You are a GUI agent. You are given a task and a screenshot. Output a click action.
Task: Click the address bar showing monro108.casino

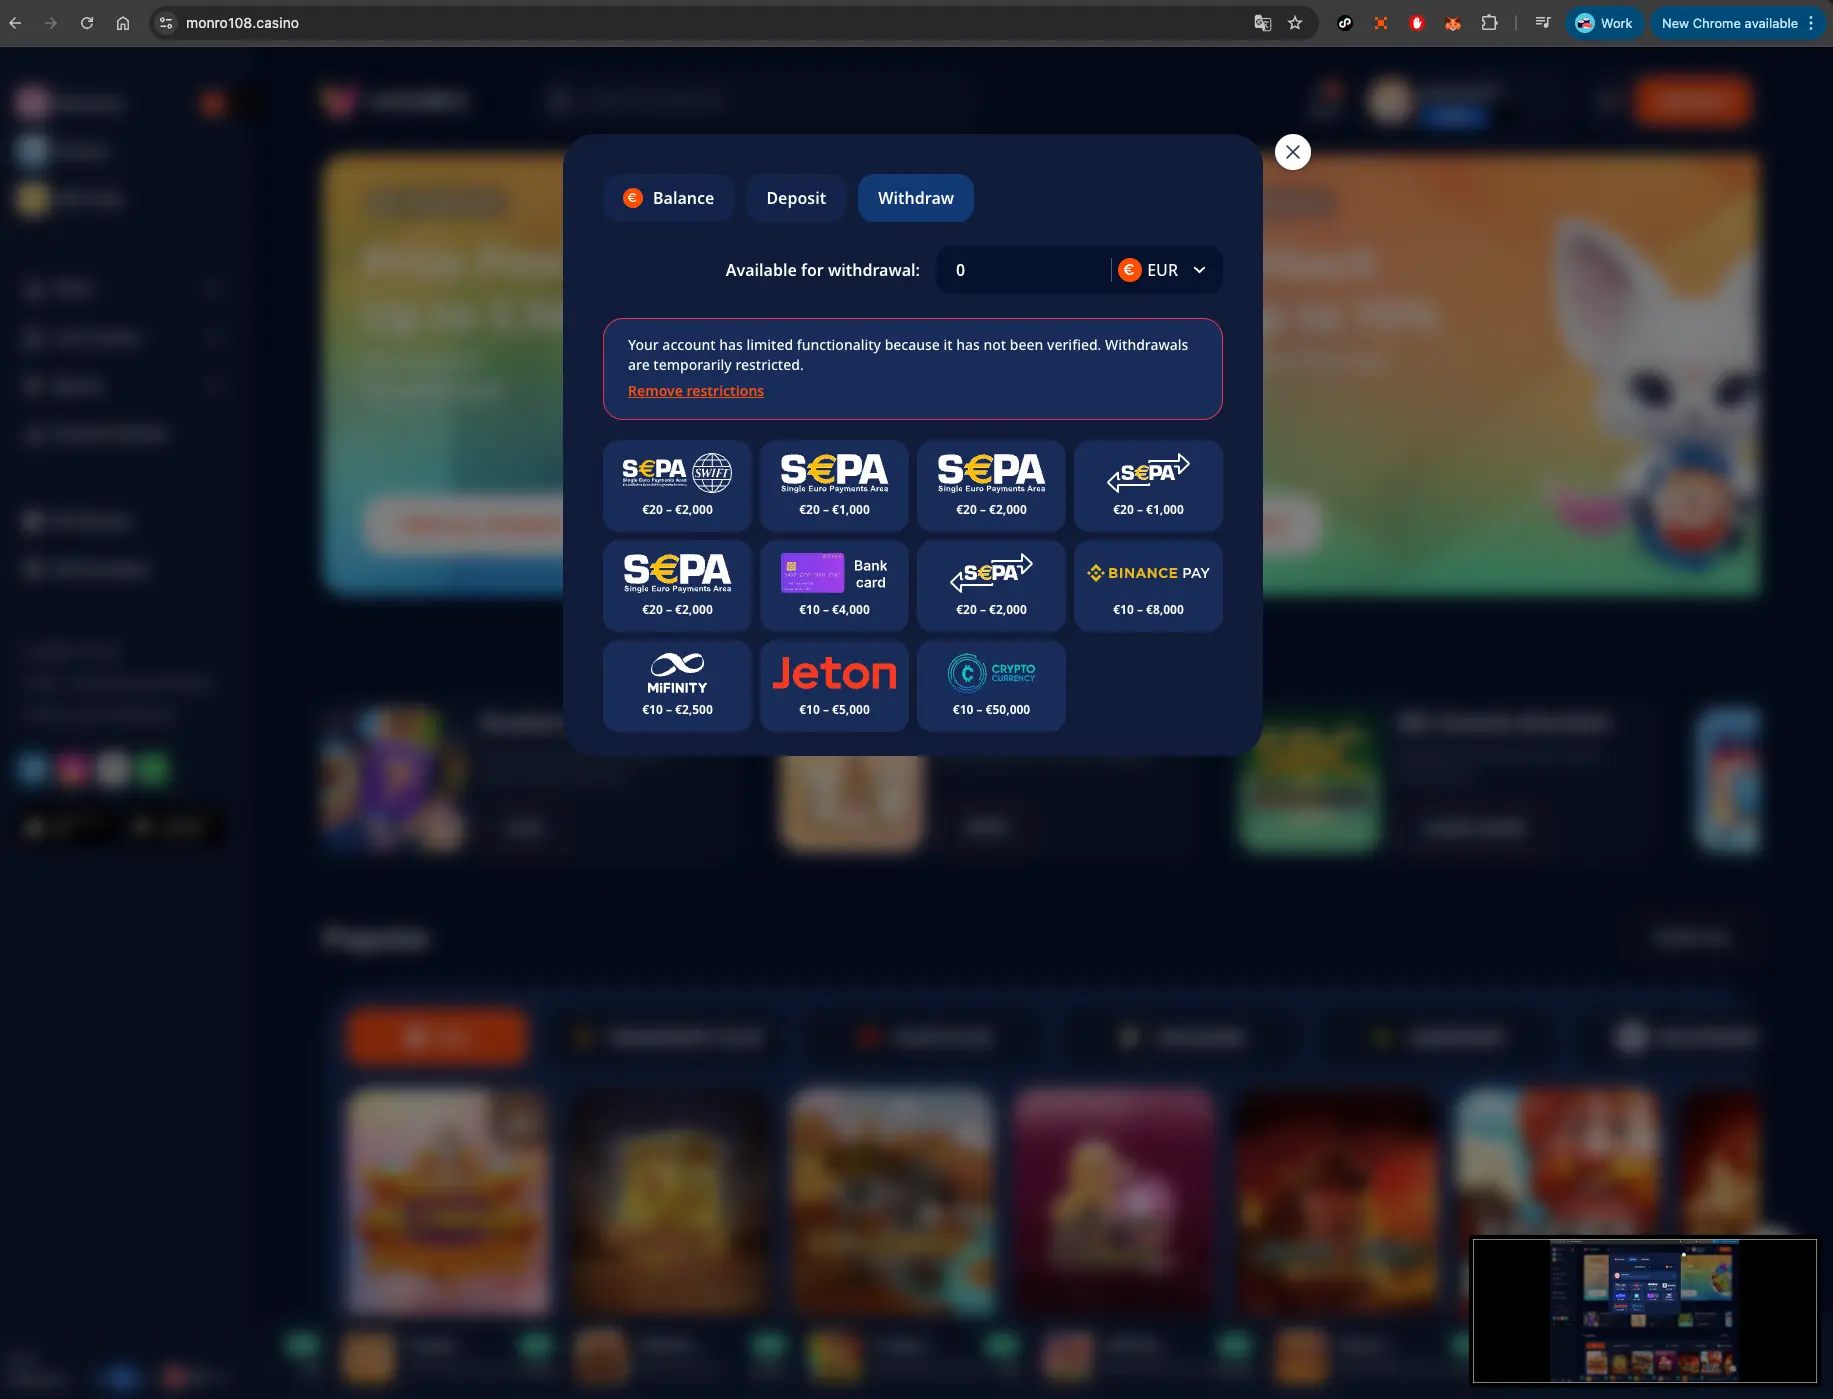pos(700,23)
